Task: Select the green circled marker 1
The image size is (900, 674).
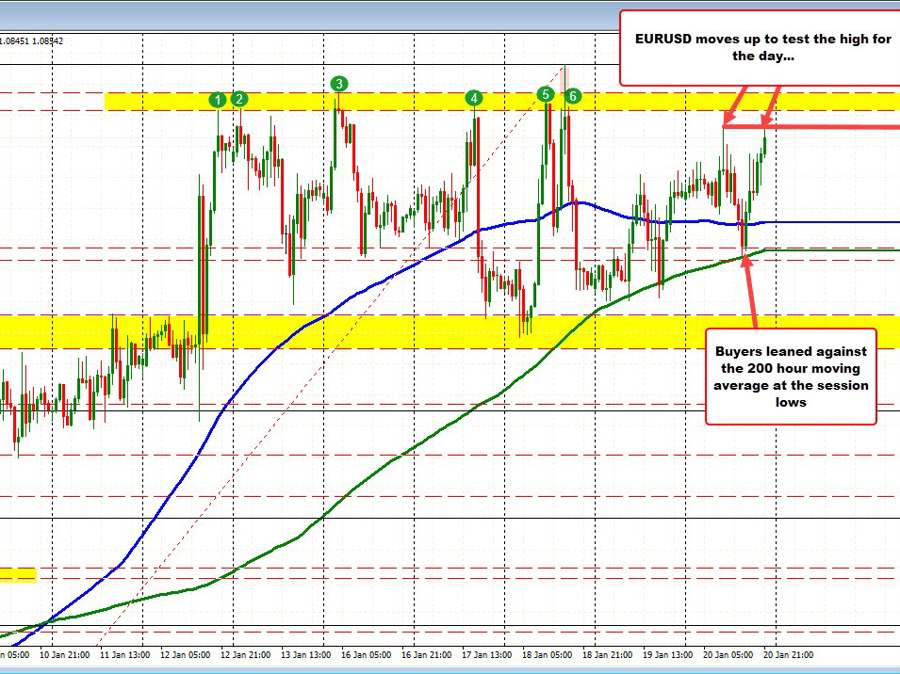Action: (x=219, y=99)
